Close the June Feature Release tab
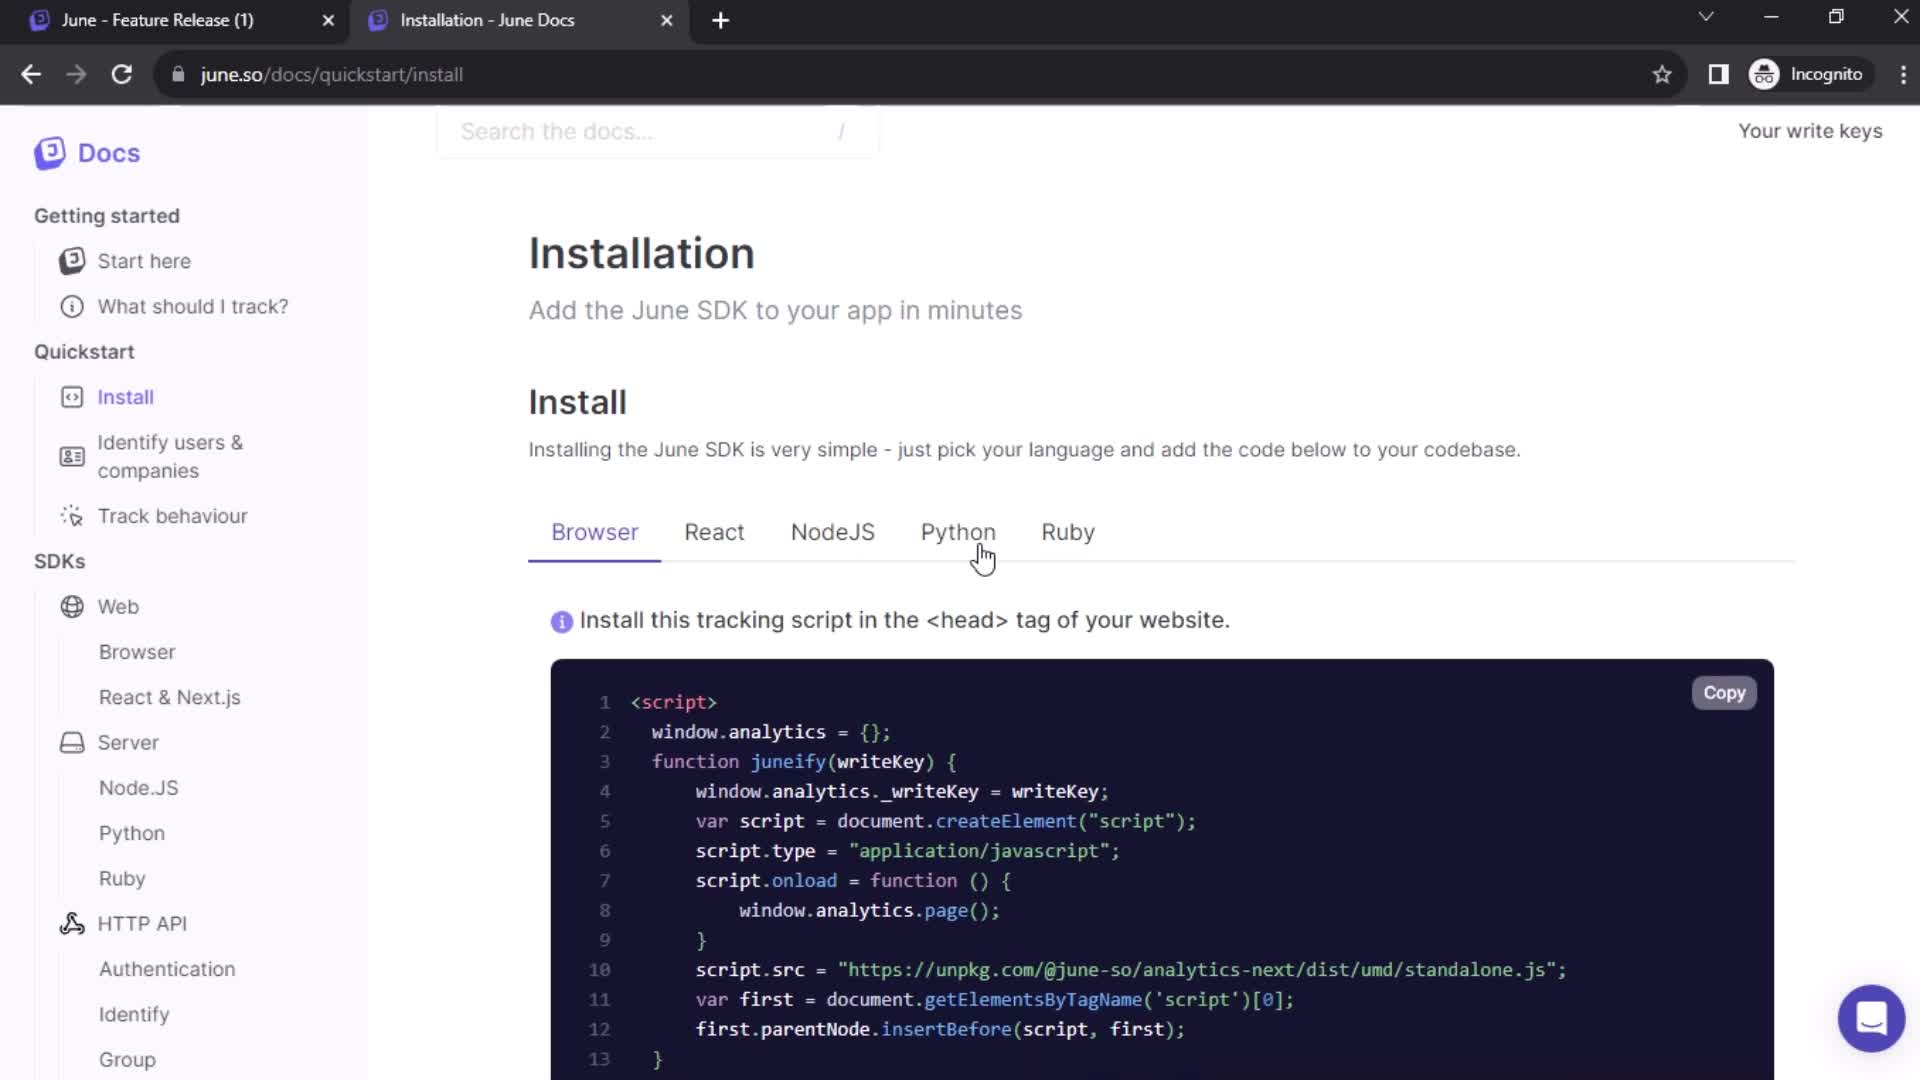 tap(328, 21)
